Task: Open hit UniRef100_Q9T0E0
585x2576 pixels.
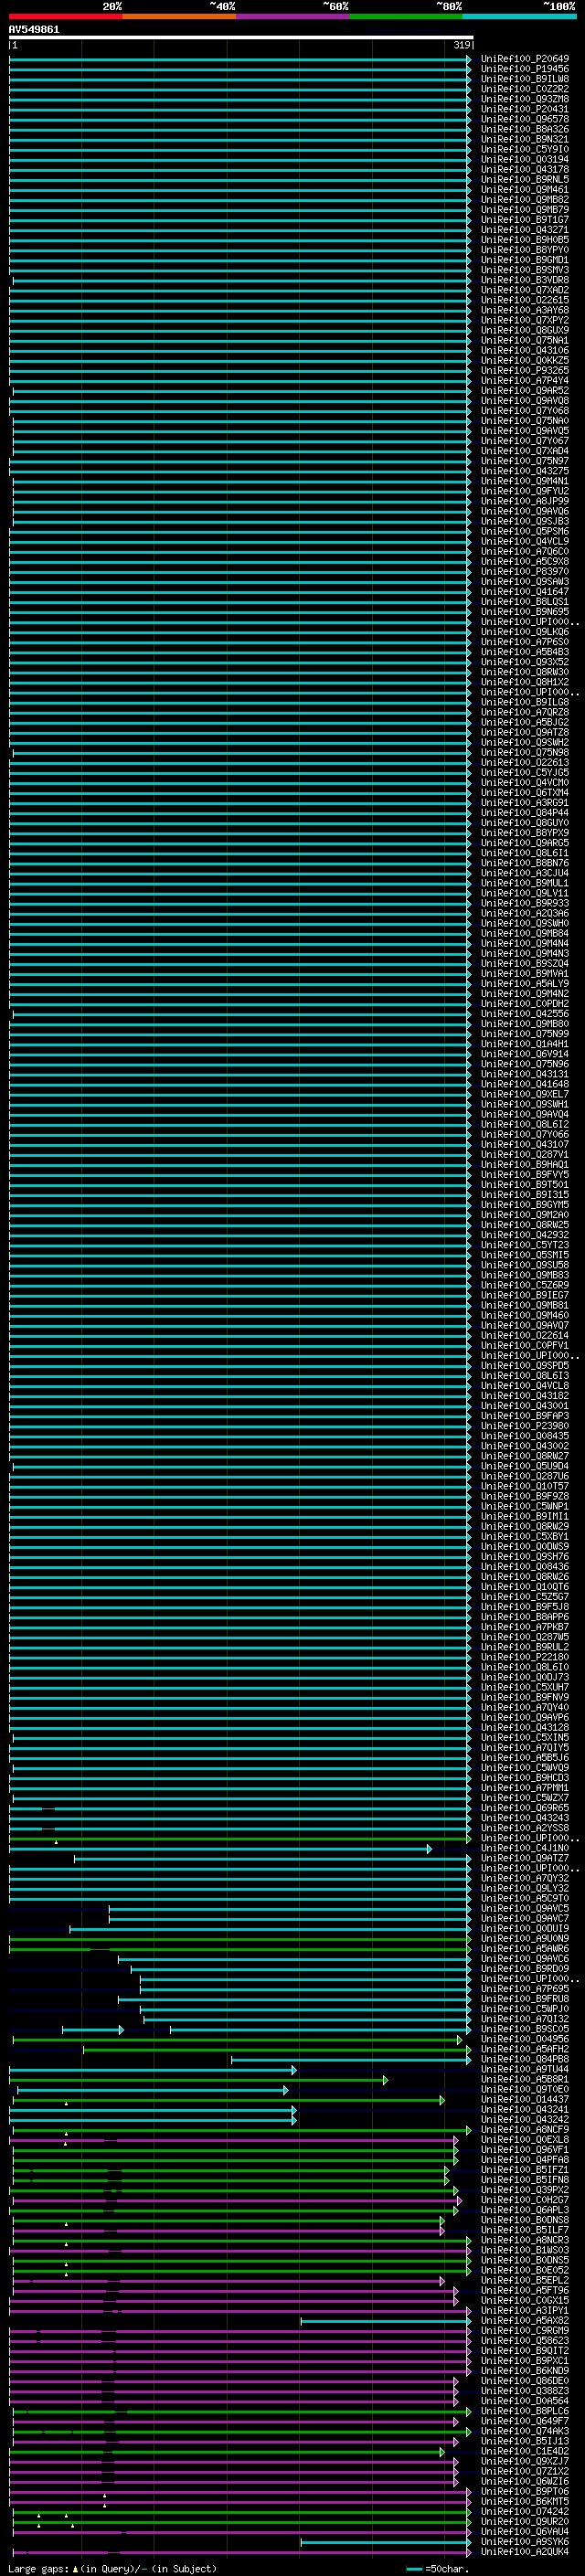Action: [x=524, y=2089]
